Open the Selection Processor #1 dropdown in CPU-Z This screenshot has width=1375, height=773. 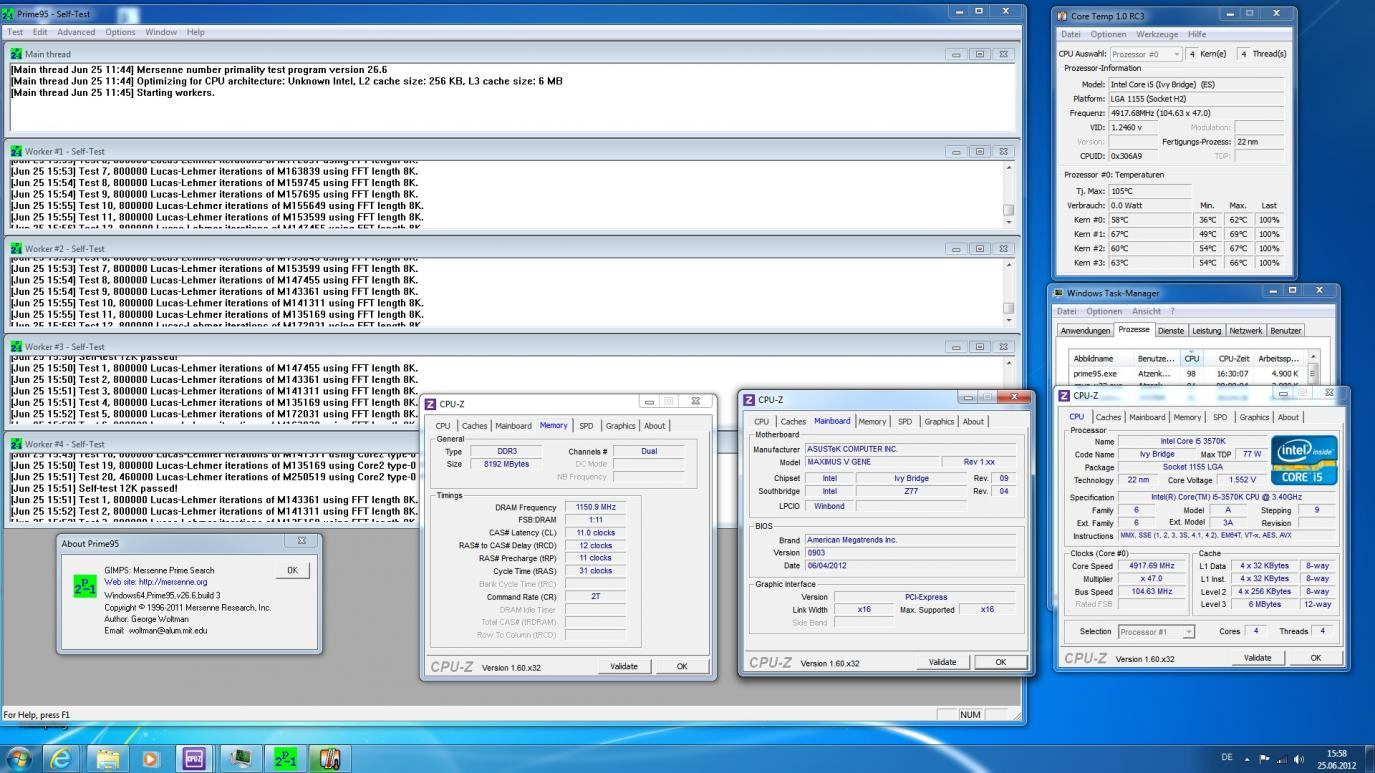click(x=1156, y=632)
